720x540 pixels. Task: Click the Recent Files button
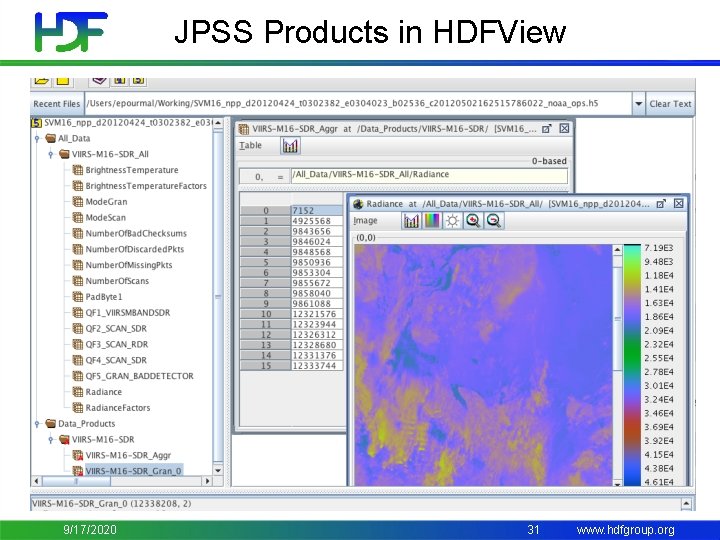(x=56, y=104)
